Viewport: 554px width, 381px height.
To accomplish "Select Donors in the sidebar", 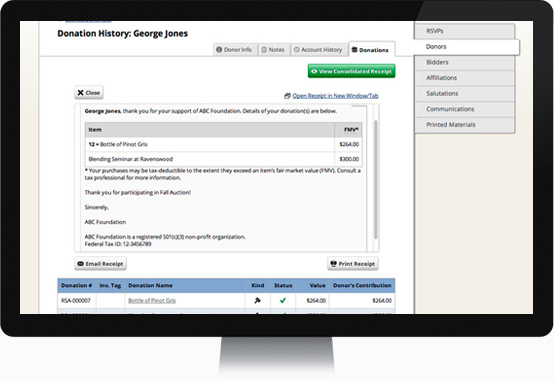I will coord(467,47).
